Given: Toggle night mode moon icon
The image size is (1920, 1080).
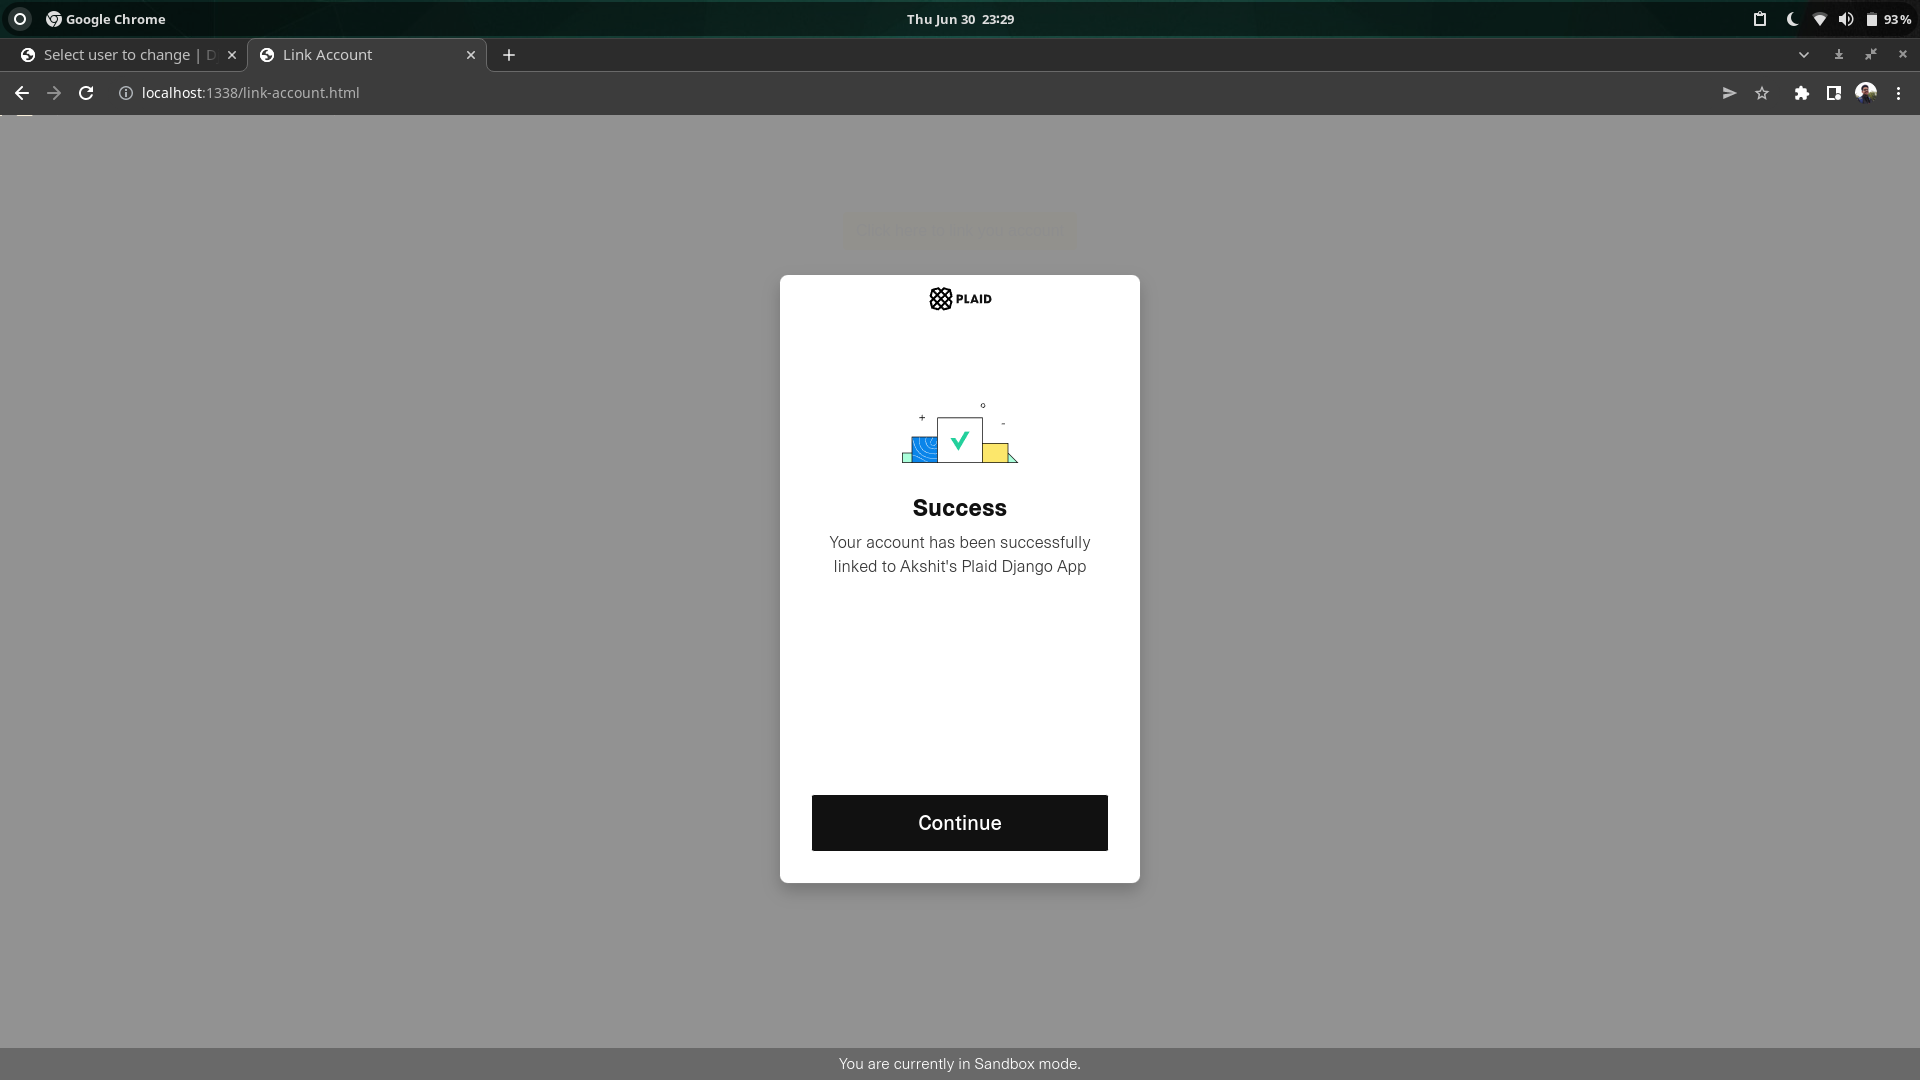Looking at the screenshot, I should click(1791, 19).
